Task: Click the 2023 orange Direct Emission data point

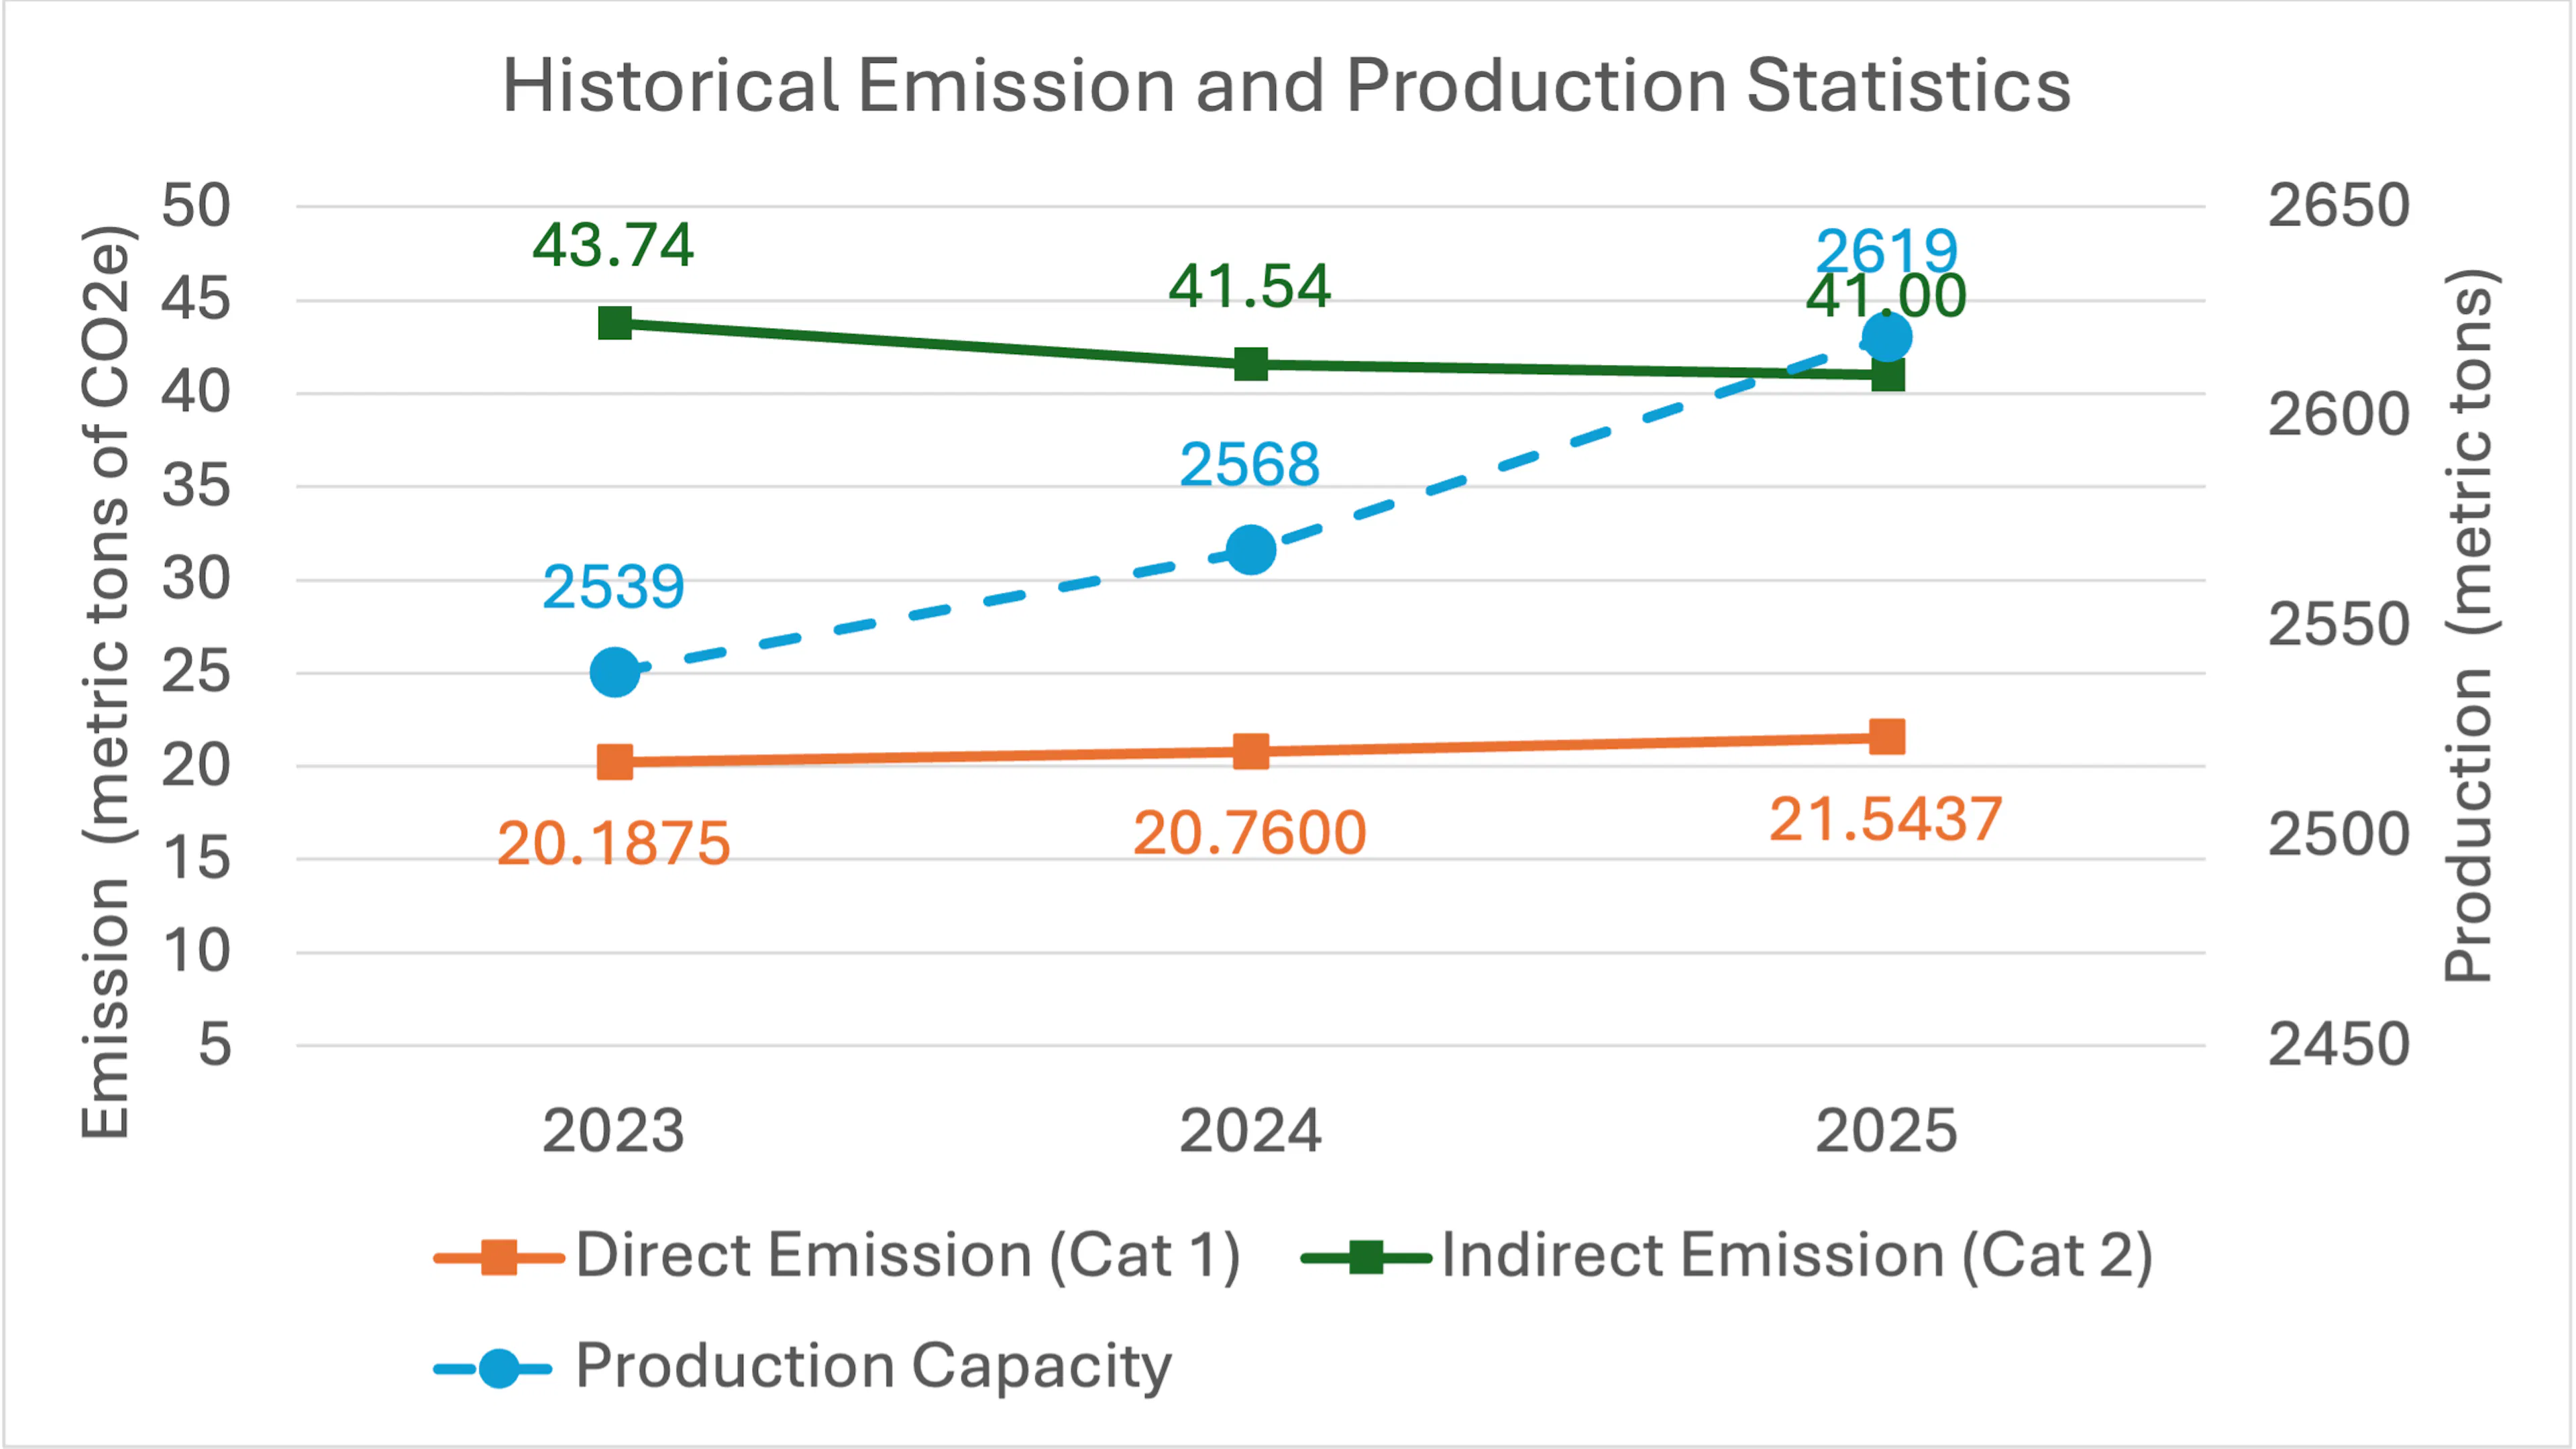Action: pyautogui.click(x=615, y=762)
